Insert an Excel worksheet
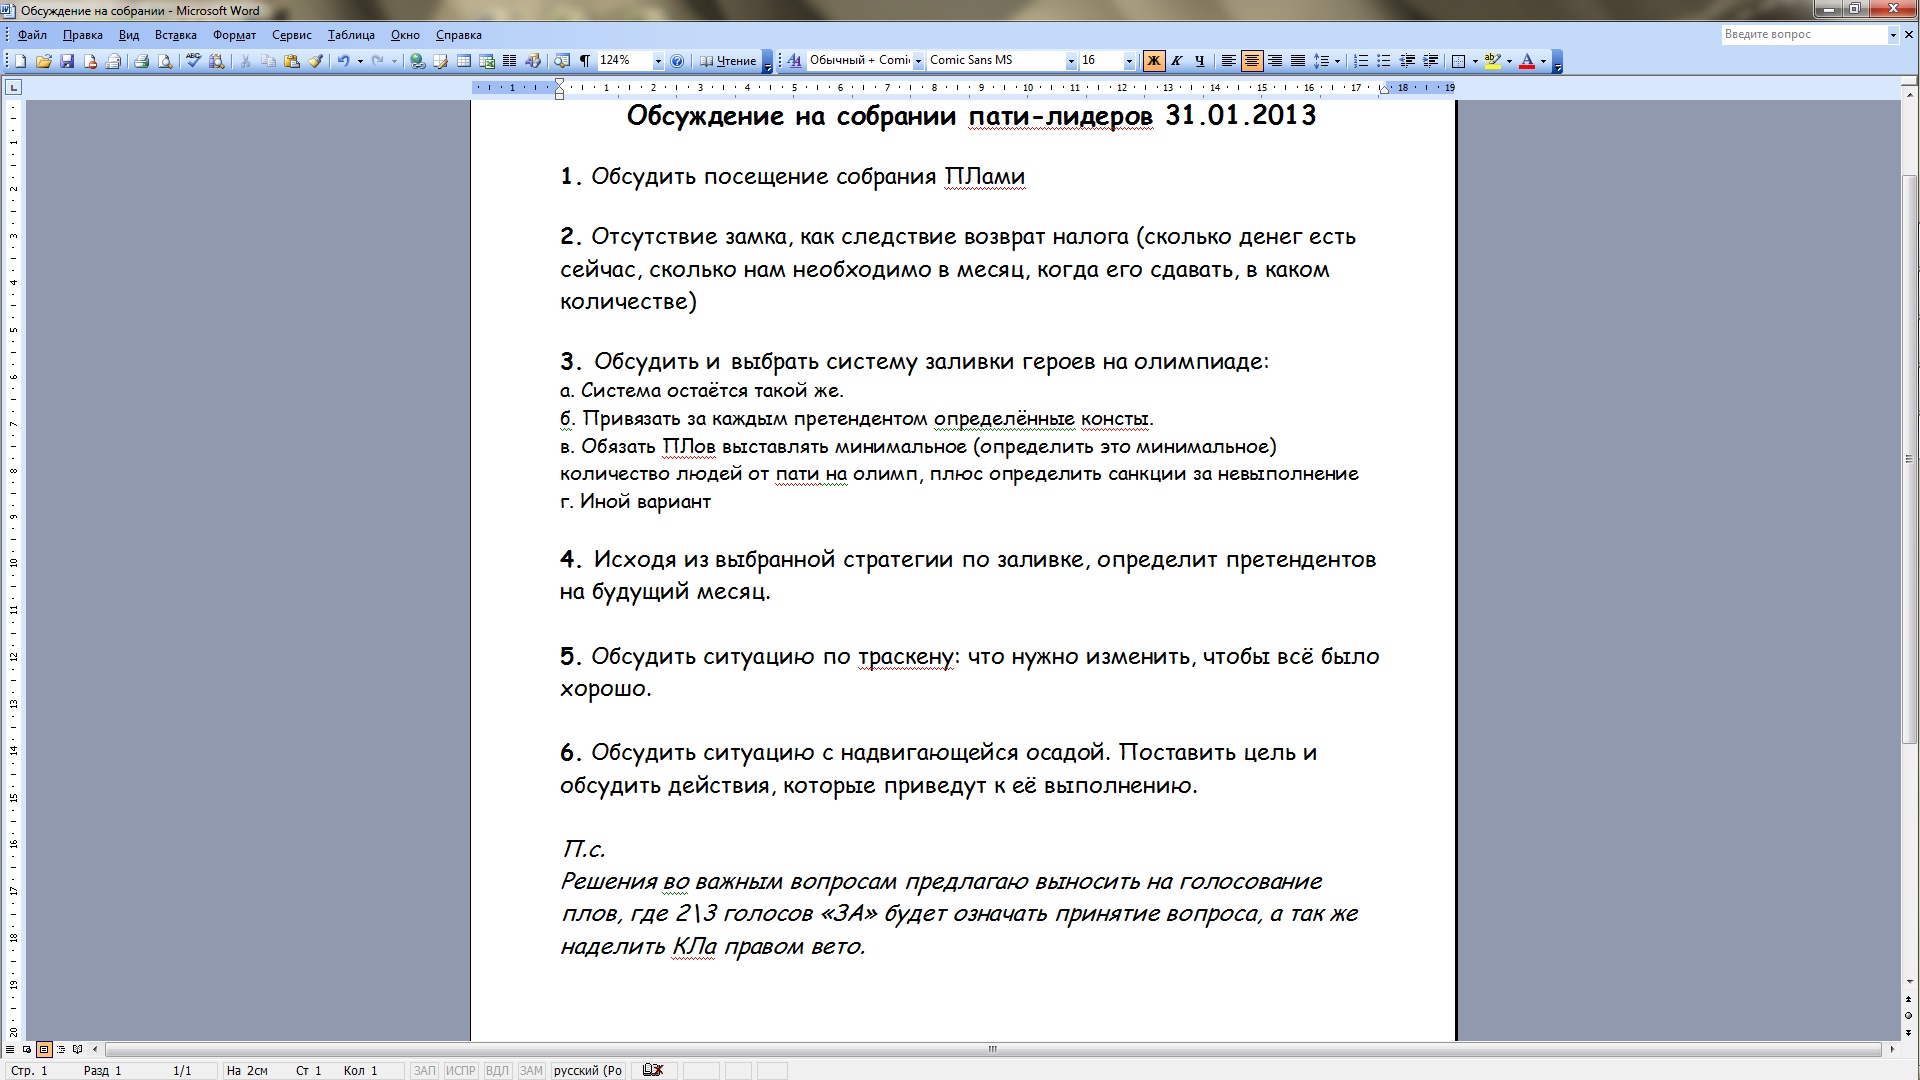The height and width of the screenshot is (1080, 1920). [x=486, y=61]
